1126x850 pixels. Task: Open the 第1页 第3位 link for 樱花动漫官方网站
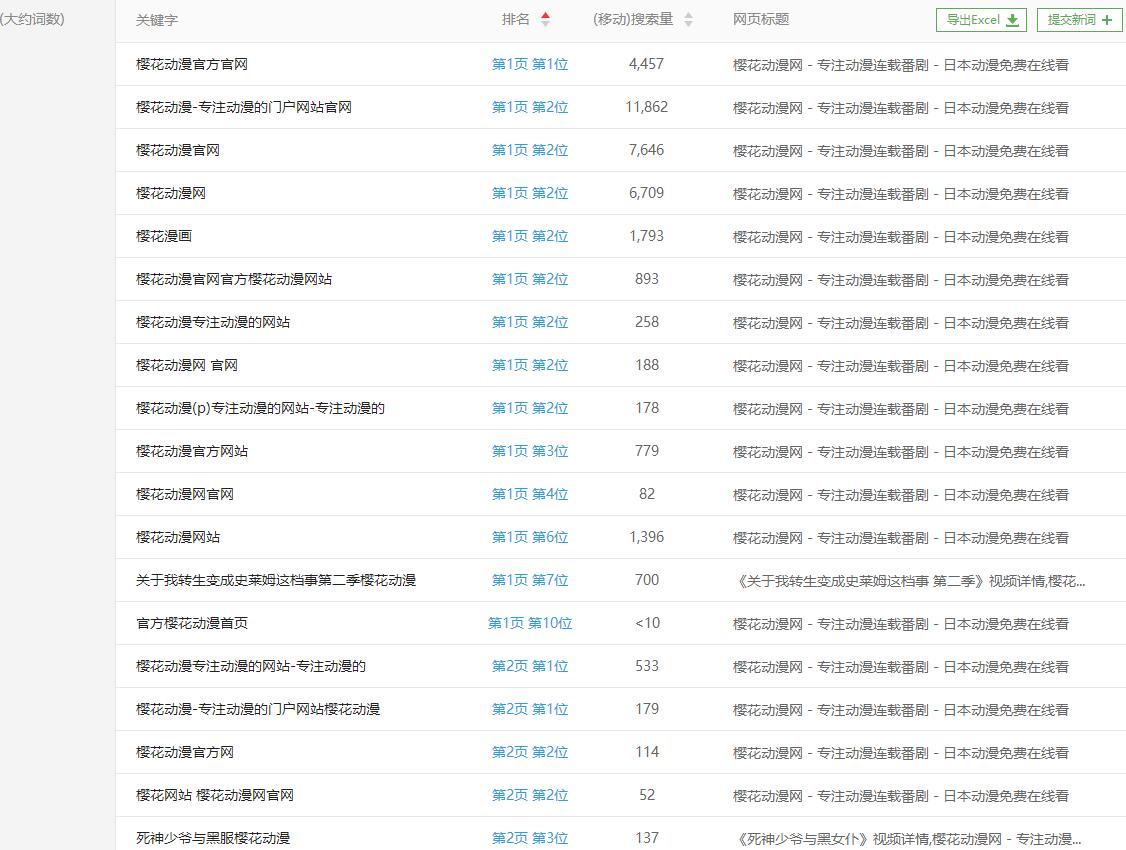[530, 451]
